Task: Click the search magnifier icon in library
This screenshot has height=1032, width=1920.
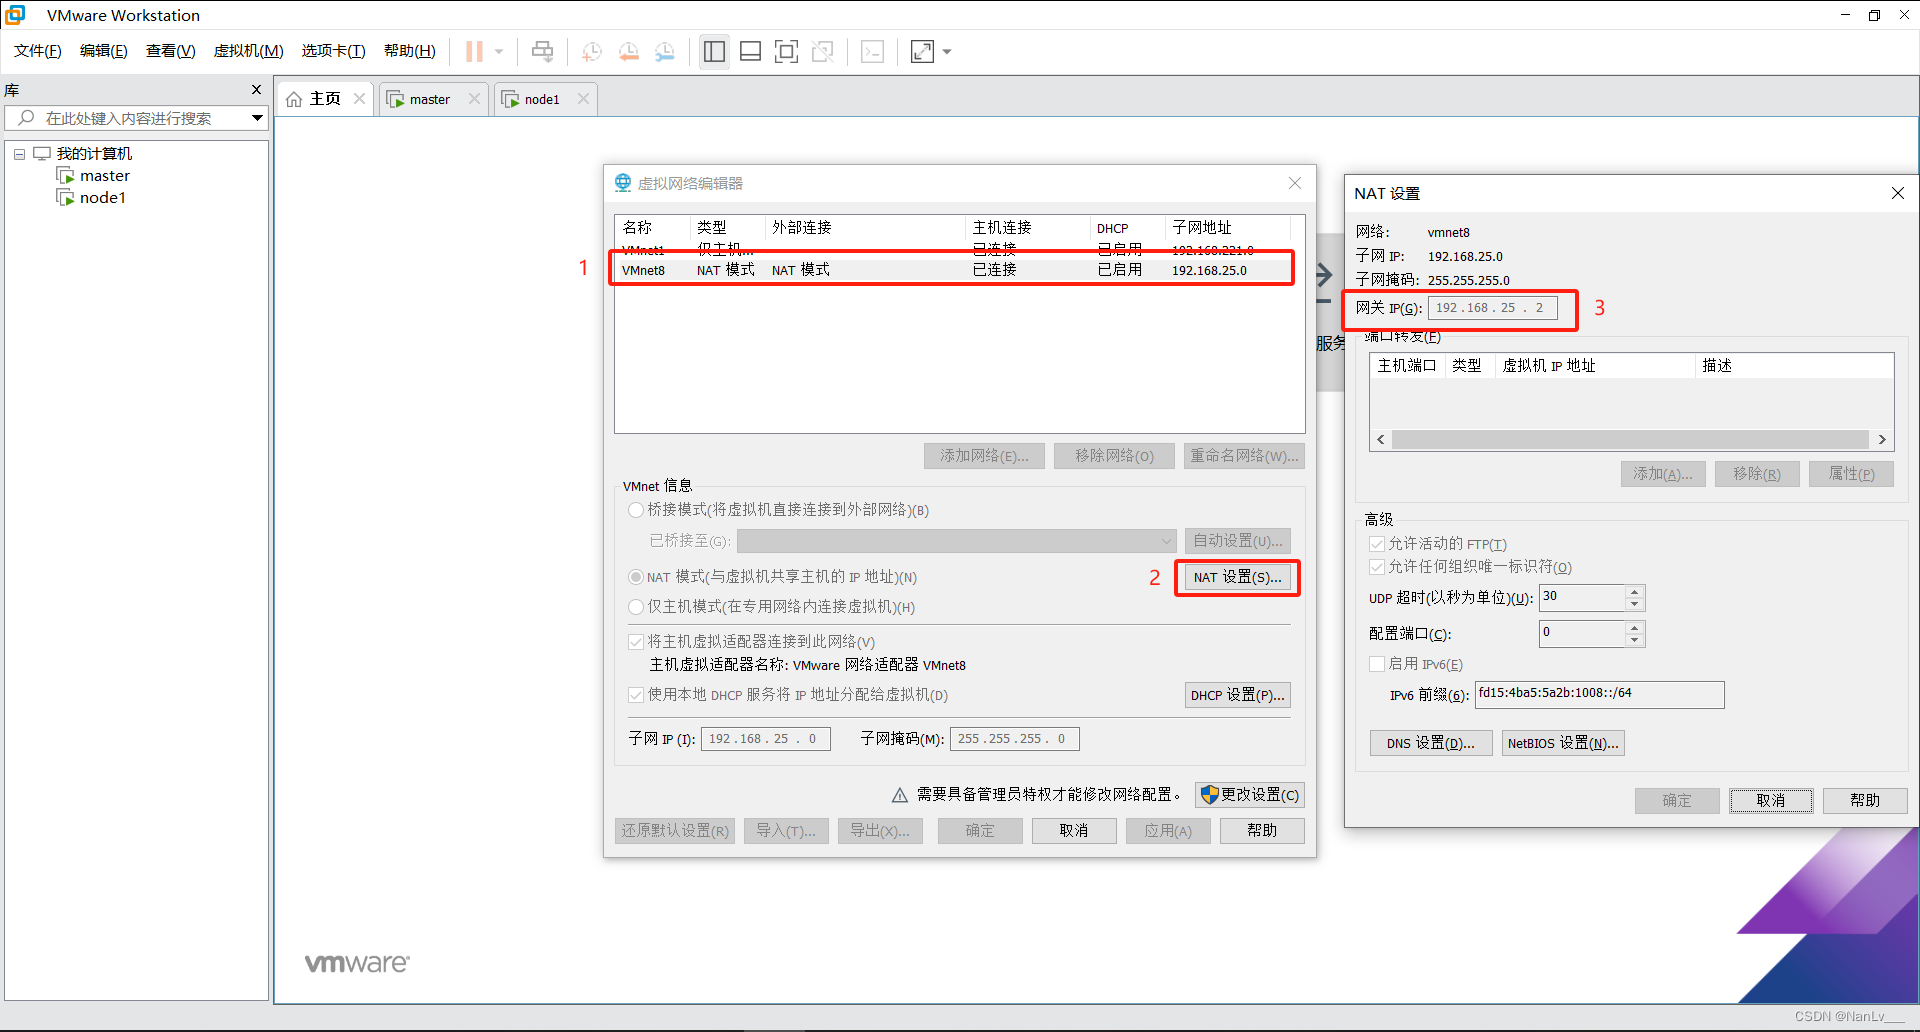Action: pos(26,118)
